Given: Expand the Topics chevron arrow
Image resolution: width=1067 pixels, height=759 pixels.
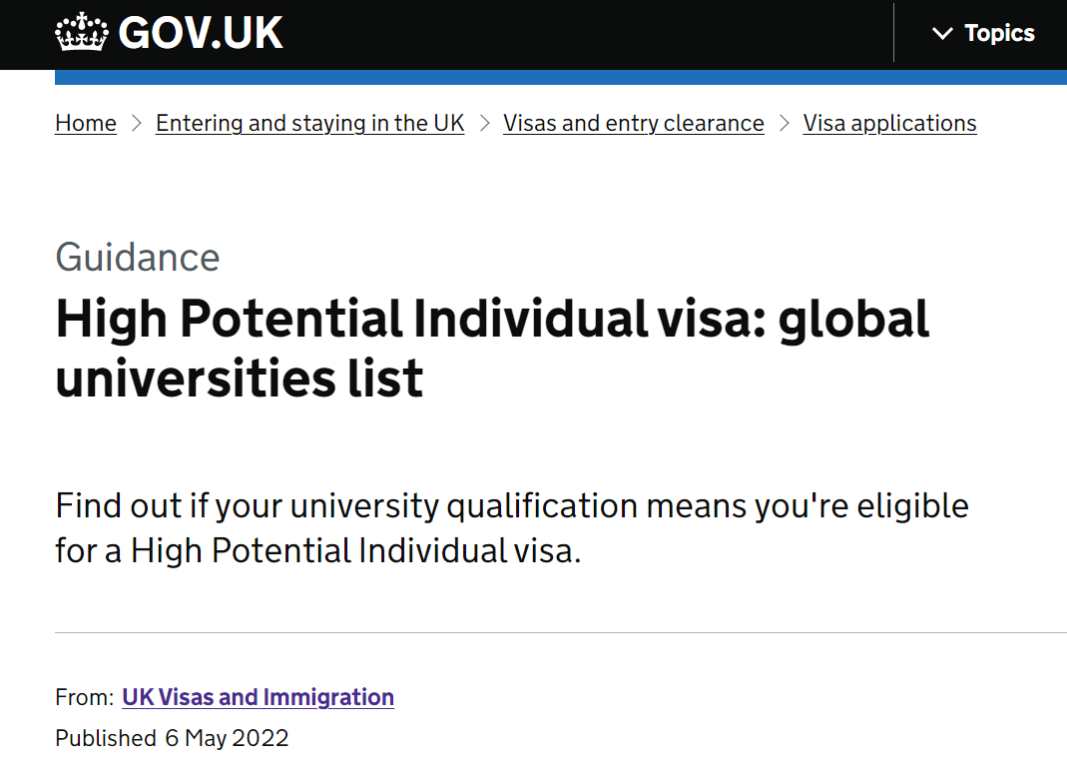Looking at the screenshot, I should tap(942, 34).
